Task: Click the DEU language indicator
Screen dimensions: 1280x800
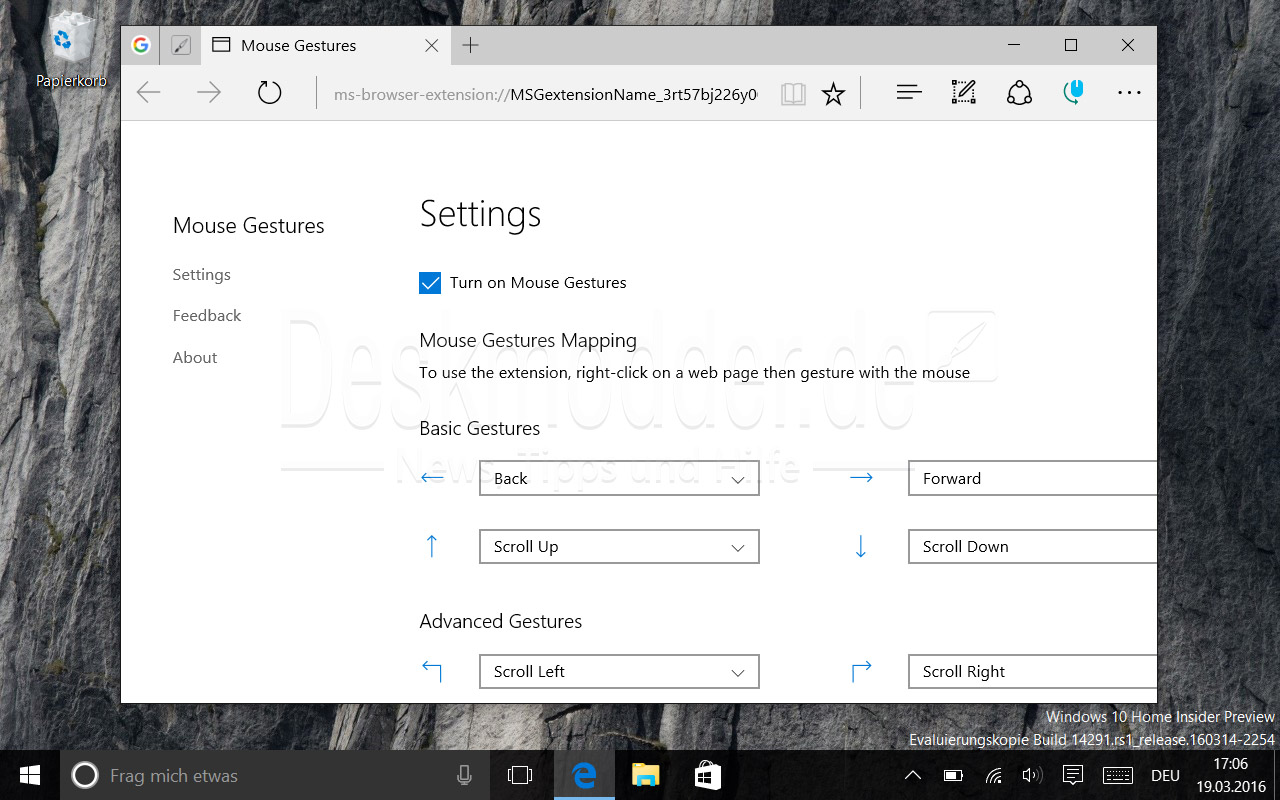Action: click(x=1165, y=775)
